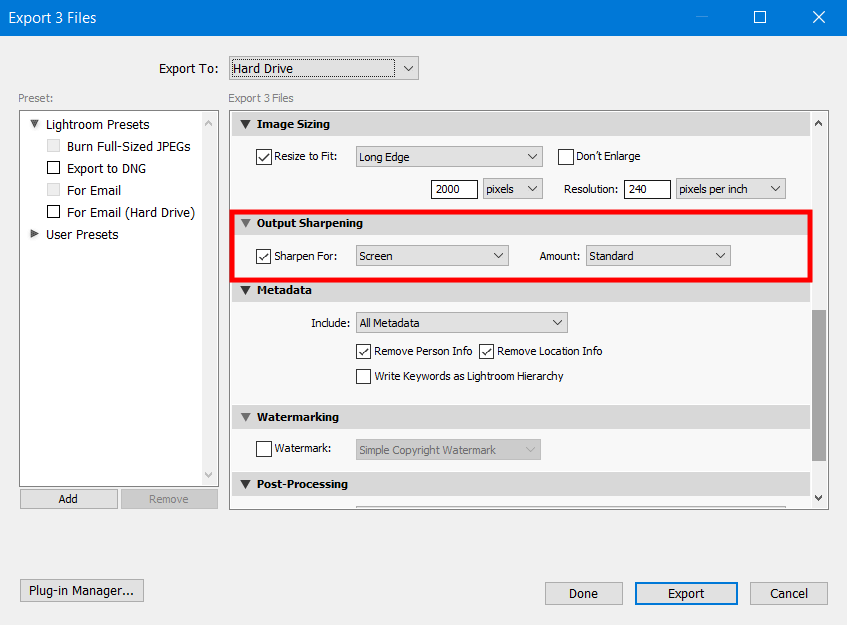Open the Export To dropdown
847x625 pixels.
tap(323, 69)
